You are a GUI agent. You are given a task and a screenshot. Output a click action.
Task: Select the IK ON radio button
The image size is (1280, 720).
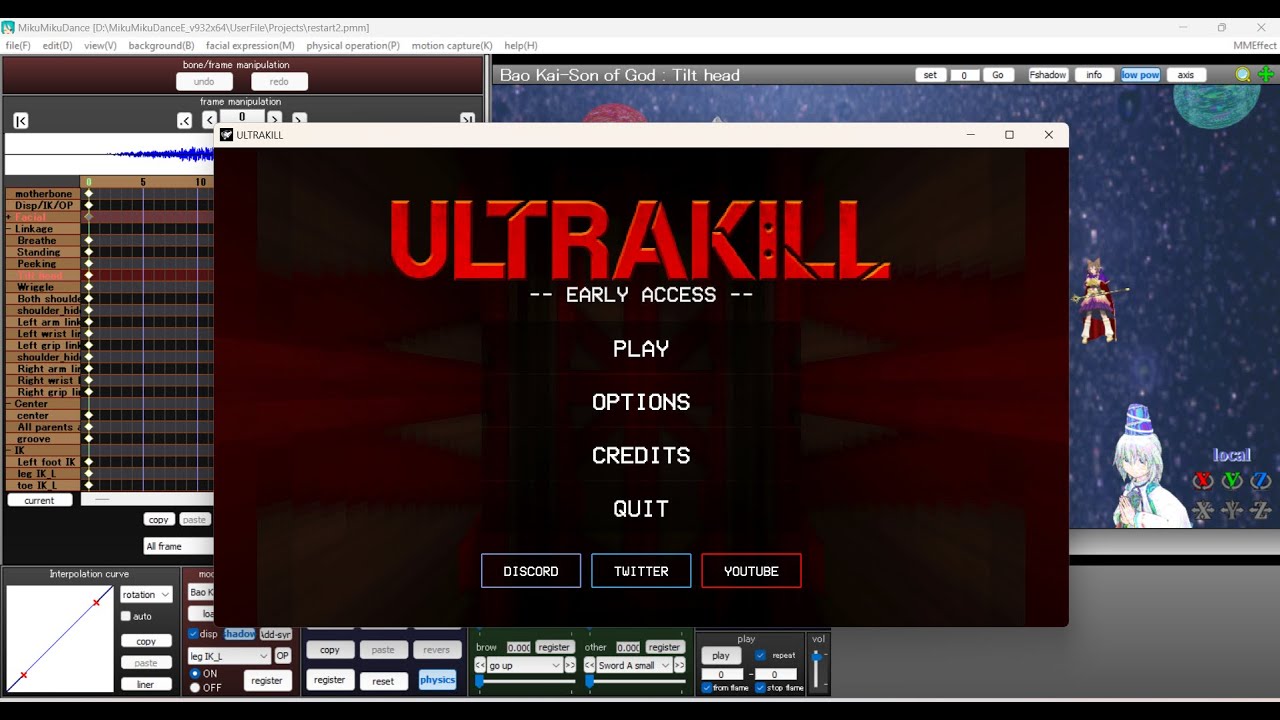(x=195, y=674)
